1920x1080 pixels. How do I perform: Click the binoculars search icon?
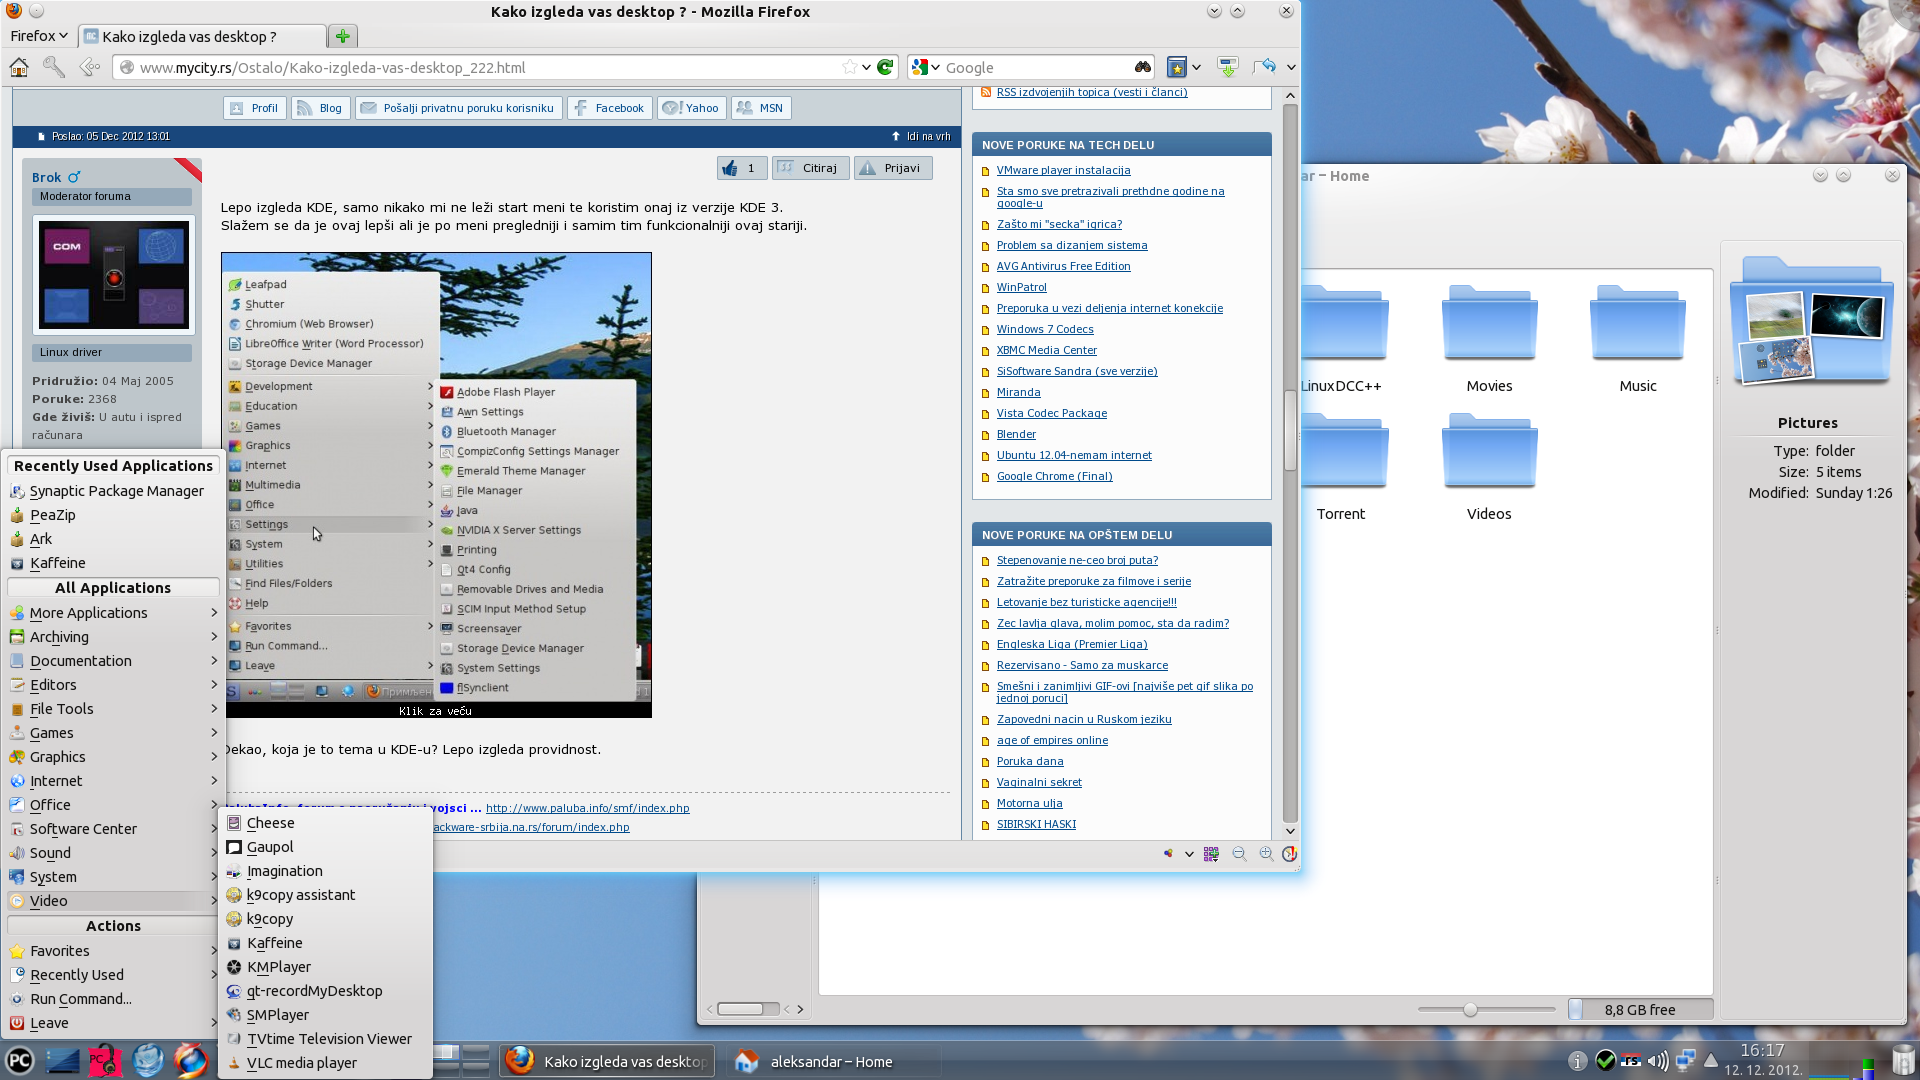(x=1143, y=67)
